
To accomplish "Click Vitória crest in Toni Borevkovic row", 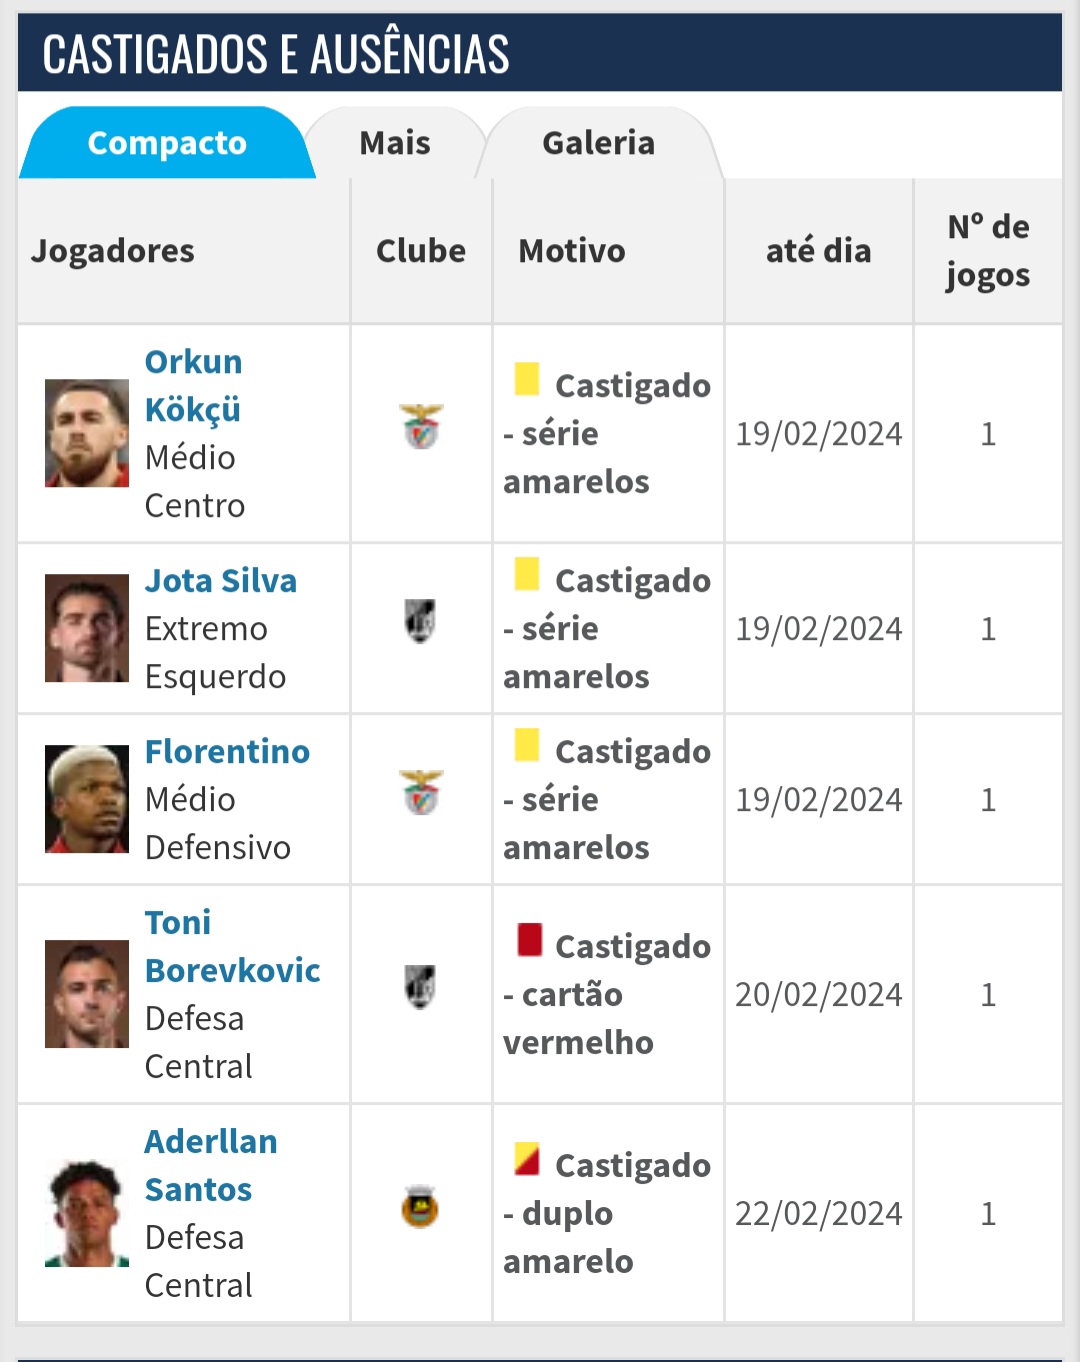I will [420, 987].
